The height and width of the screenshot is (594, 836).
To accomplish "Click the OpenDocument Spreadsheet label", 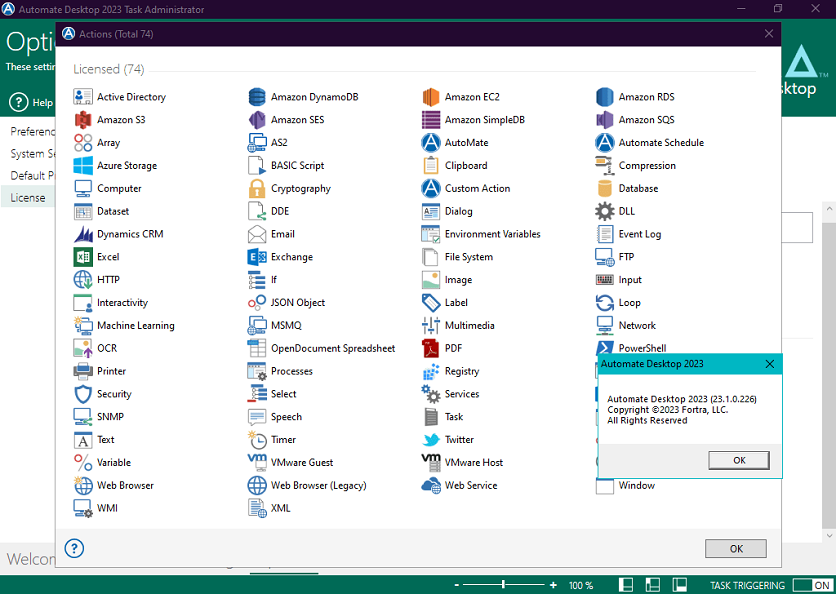I will pos(333,348).
